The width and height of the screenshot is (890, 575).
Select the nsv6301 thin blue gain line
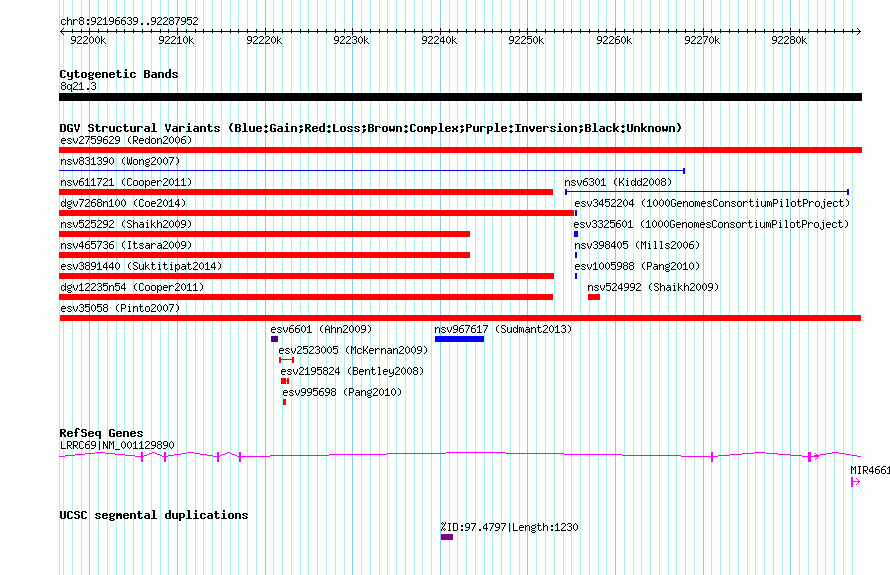pos(707,192)
